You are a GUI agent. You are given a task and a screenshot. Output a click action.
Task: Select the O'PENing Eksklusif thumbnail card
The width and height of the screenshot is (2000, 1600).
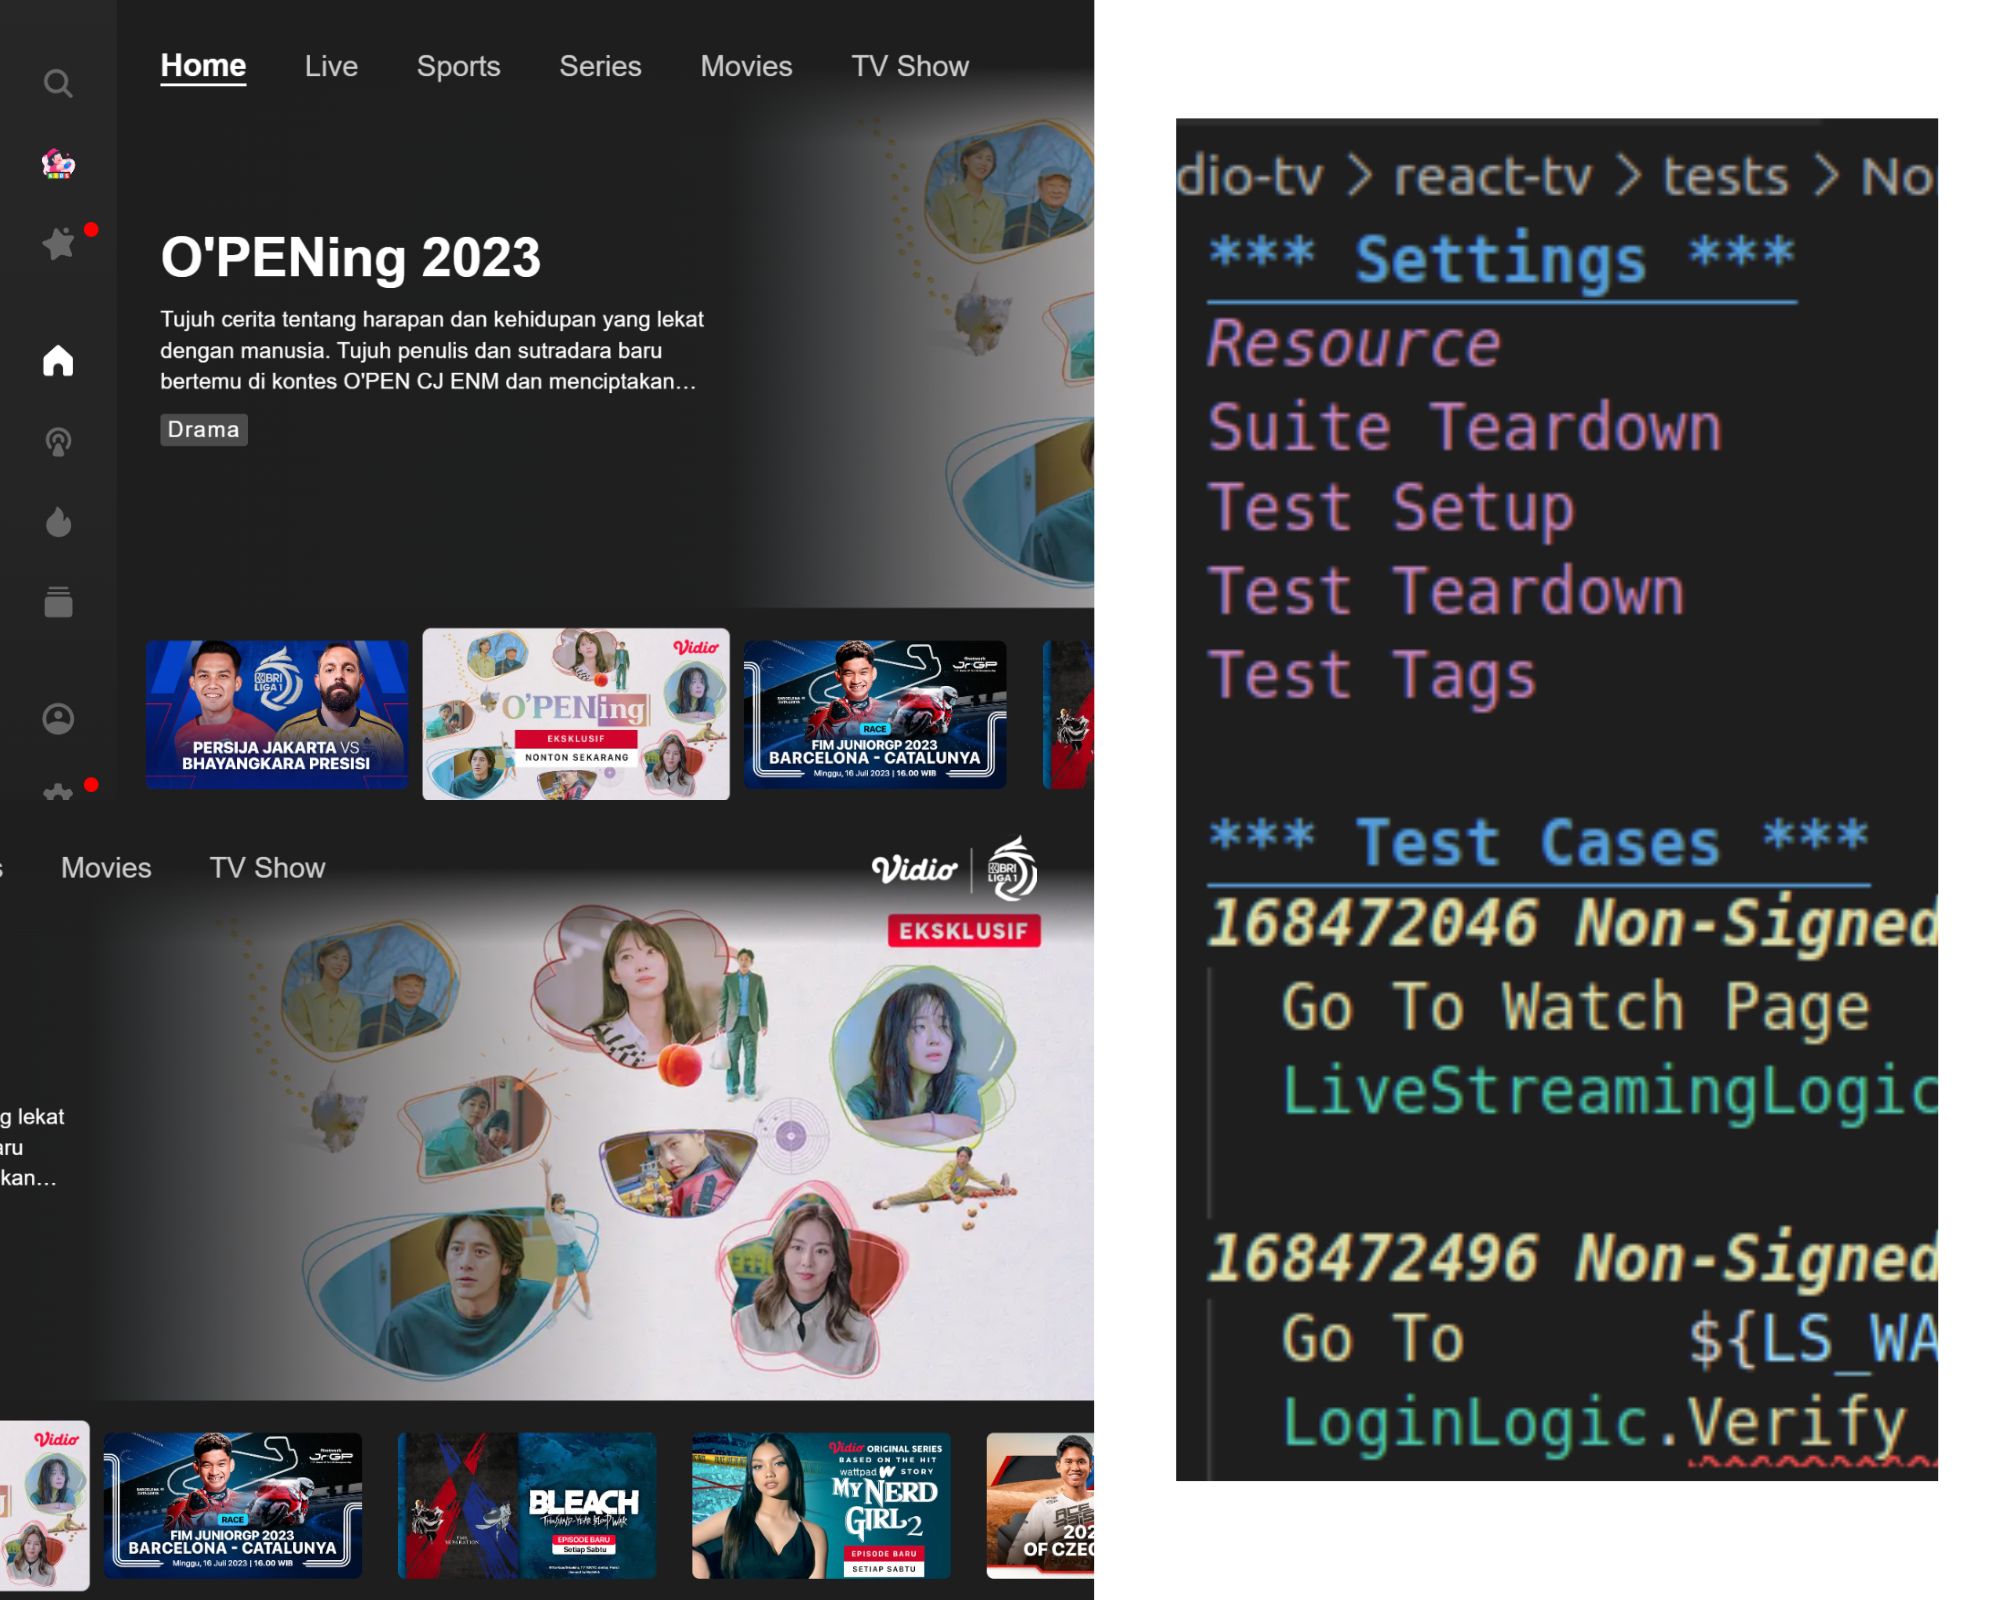click(576, 714)
